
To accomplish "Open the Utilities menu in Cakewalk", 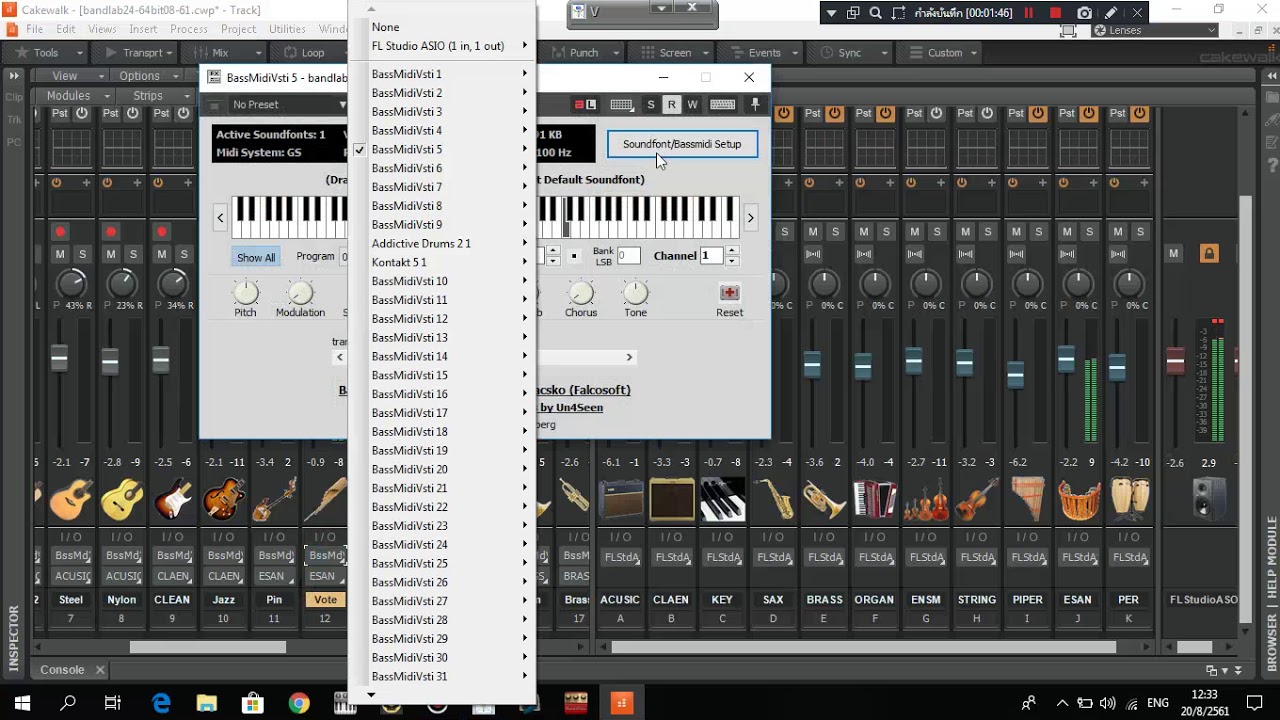I will (x=287, y=29).
